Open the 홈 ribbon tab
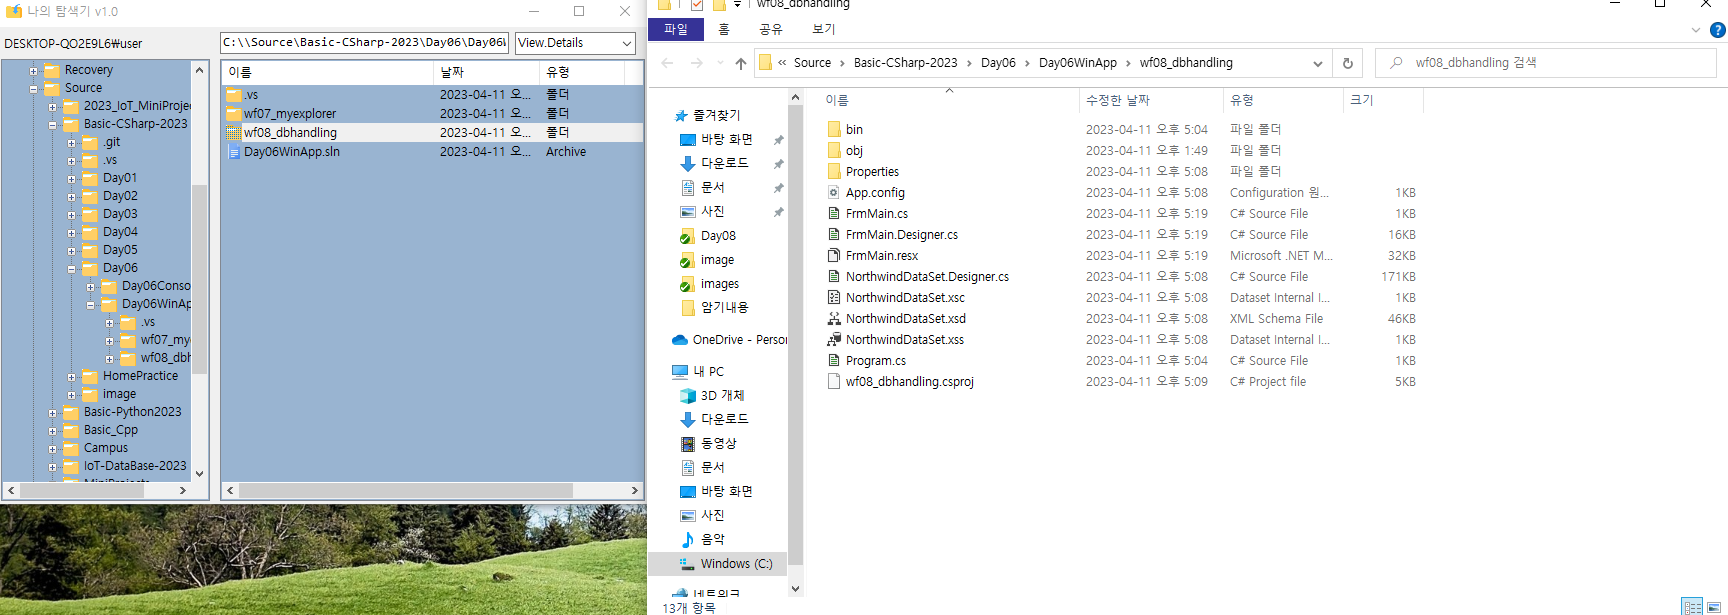This screenshot has width=1728, height=615. [724, 30]
